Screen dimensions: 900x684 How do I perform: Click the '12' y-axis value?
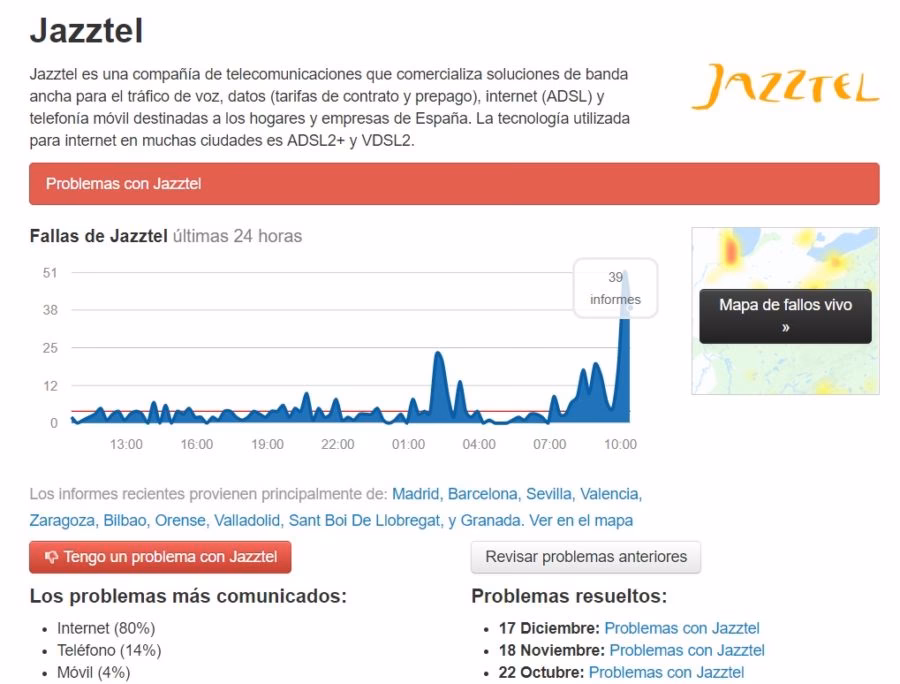click(x=50, y=386)
